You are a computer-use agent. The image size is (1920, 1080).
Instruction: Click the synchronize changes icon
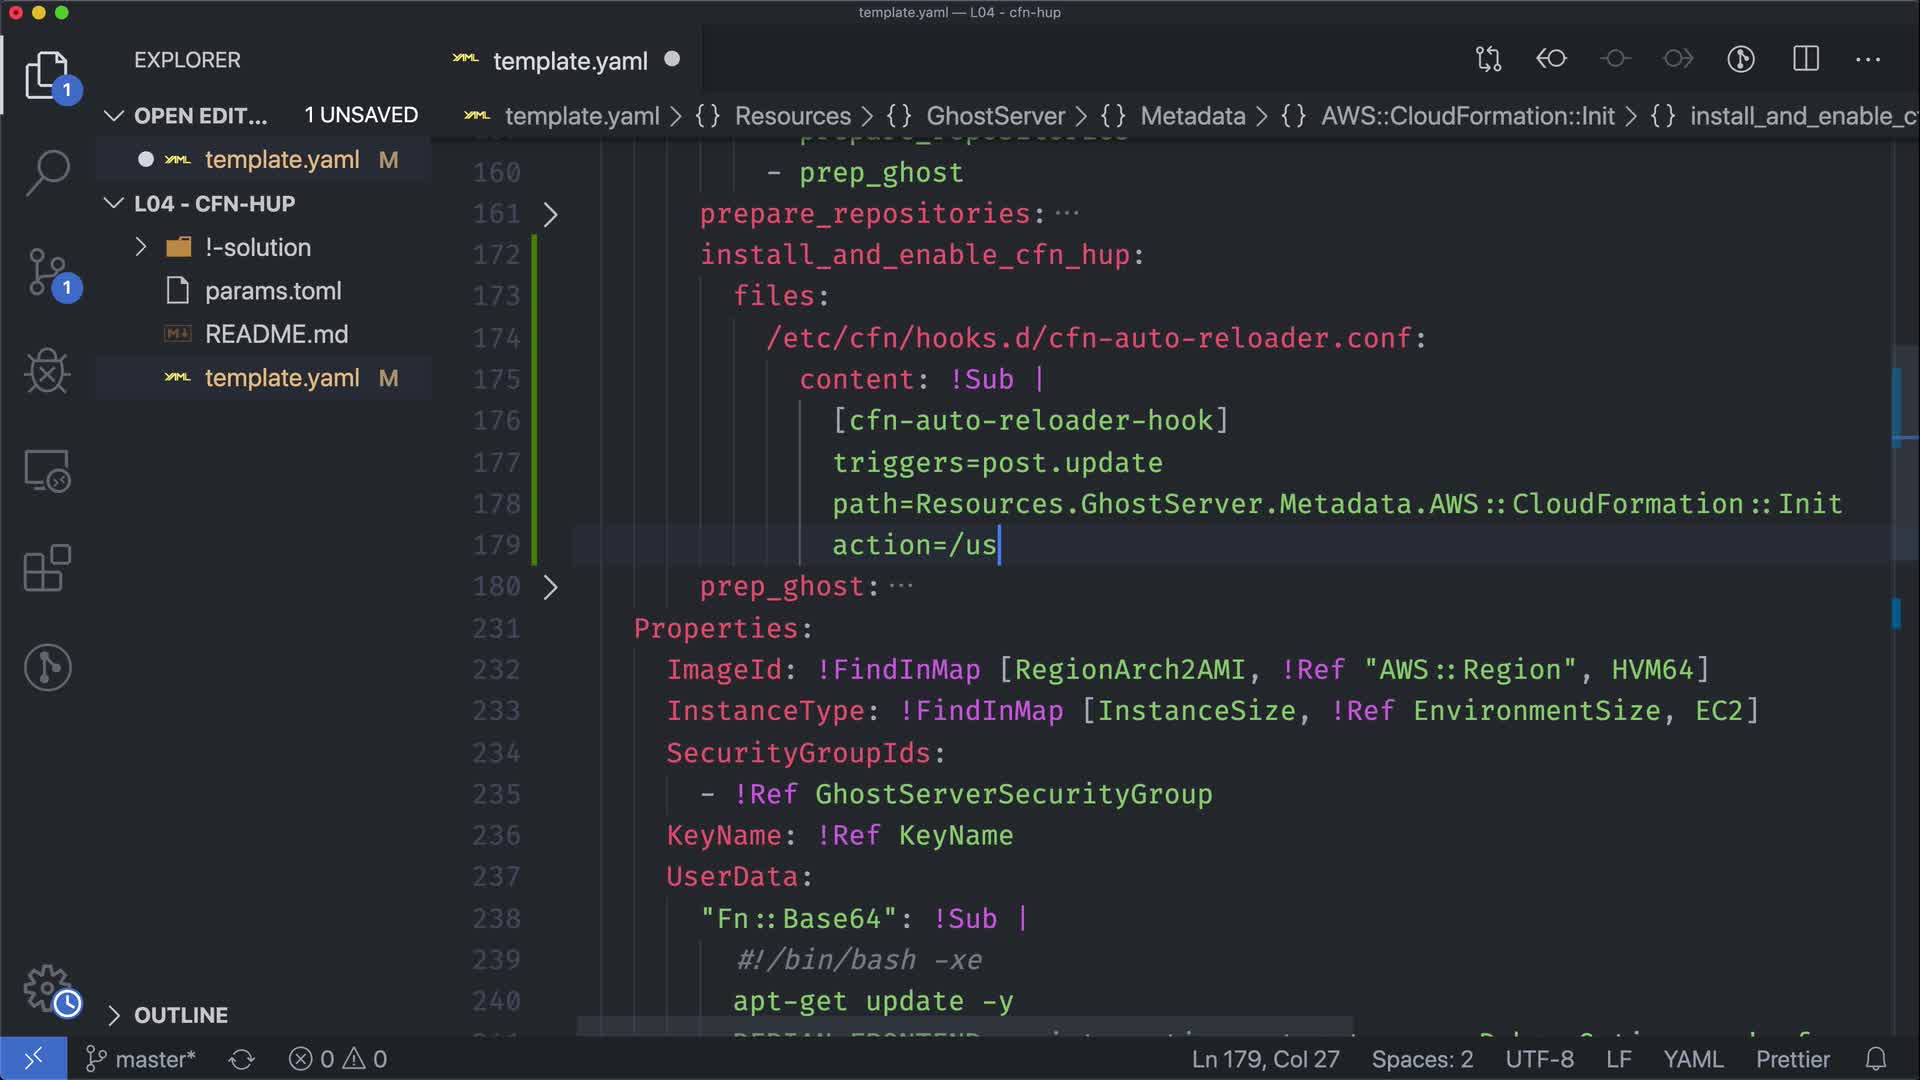coord(241,1059)
